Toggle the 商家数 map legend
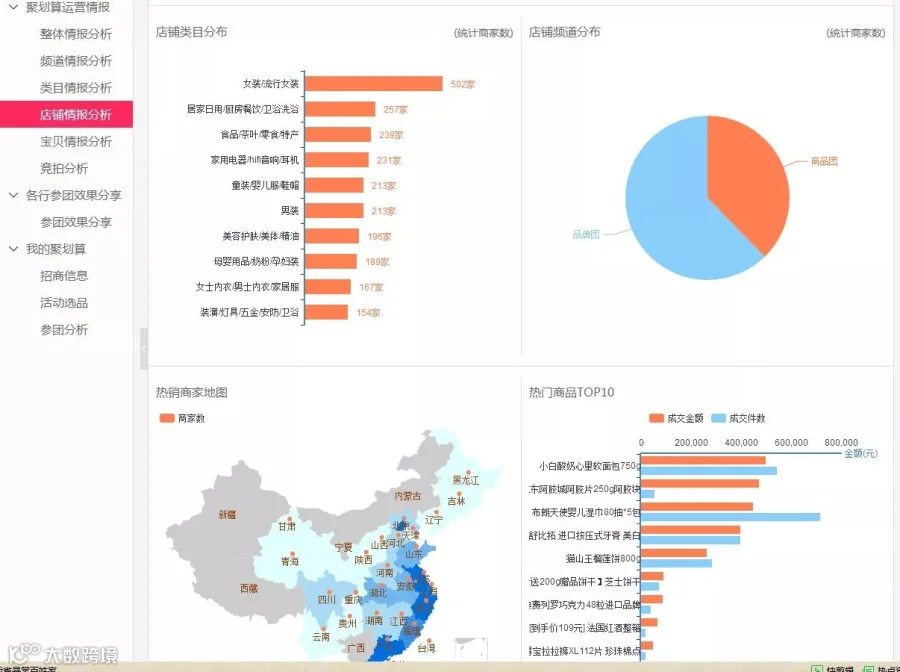Viewport: 900px width, 672px height. tap(182, 418)
